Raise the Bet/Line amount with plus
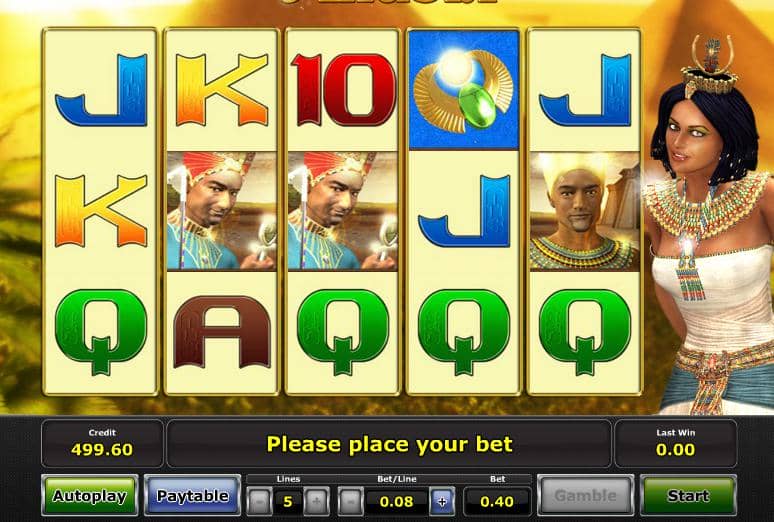 pyautogui.click(x=442, y=502)
